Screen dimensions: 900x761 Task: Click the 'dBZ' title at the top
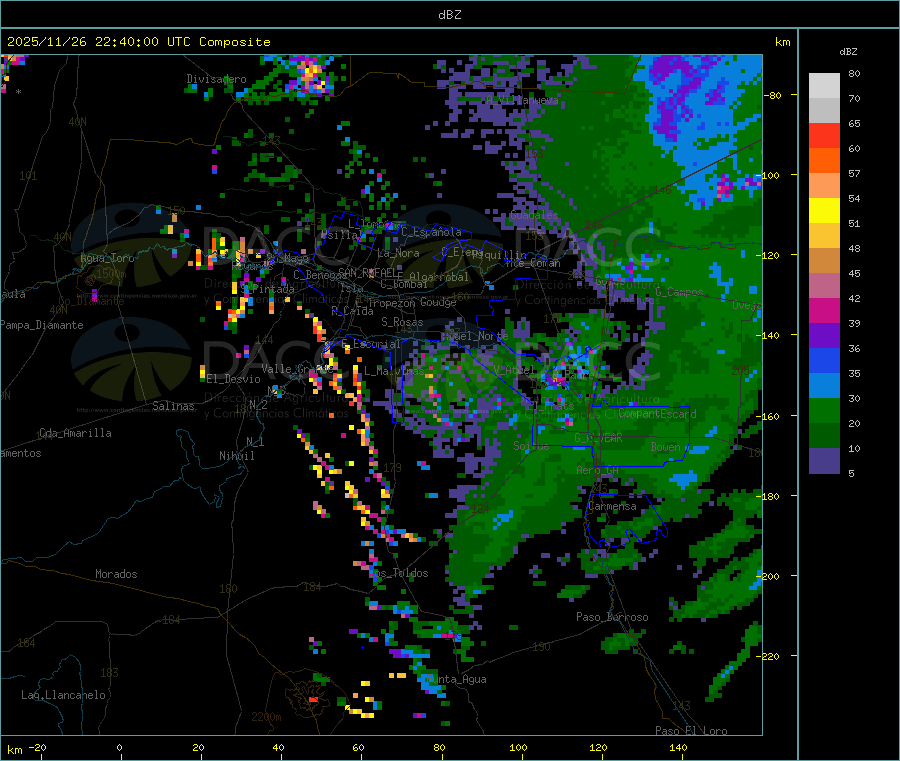449,15
